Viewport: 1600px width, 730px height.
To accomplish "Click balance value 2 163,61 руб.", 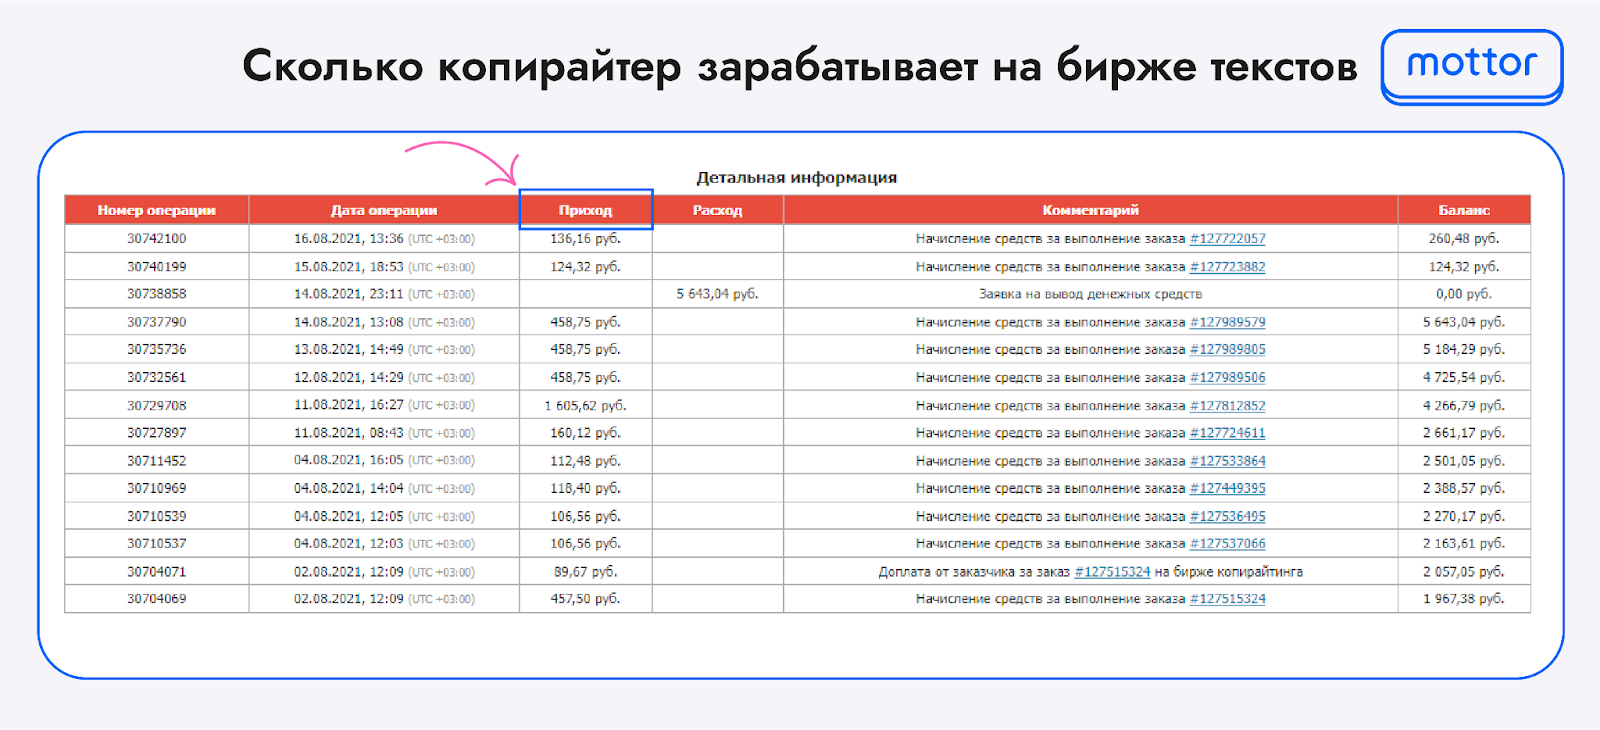I will point(1464,544).
